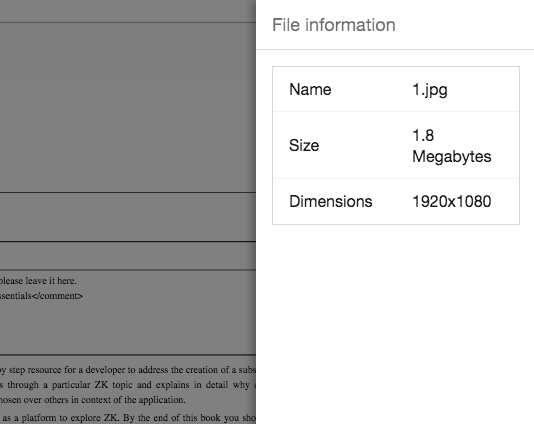534x424 pixels.
Task: Click the line 'over others in context of the application'
Action: [x=93, y=399]
